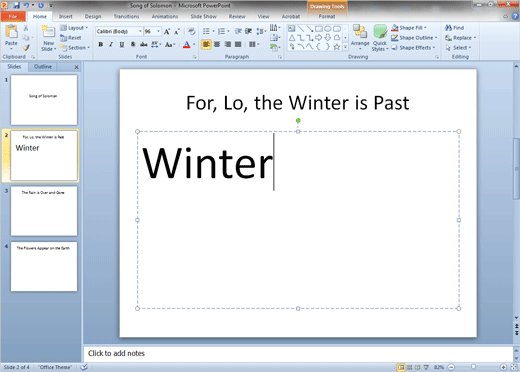Image resolution: width=520 pixels, height=372 pixels.
Task: Select the text box shape tool
Action: (292, 29)
